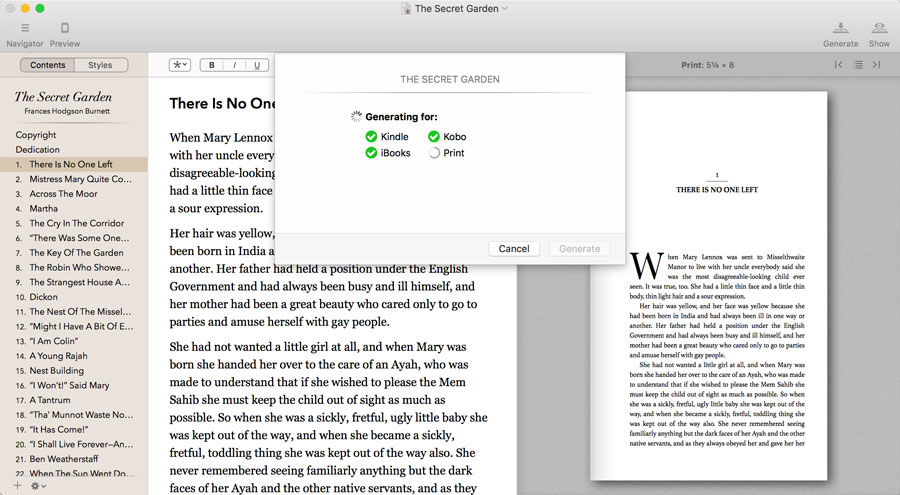Go to first page in preview
The height and width of the screenshot is (495, 900).
839,65
